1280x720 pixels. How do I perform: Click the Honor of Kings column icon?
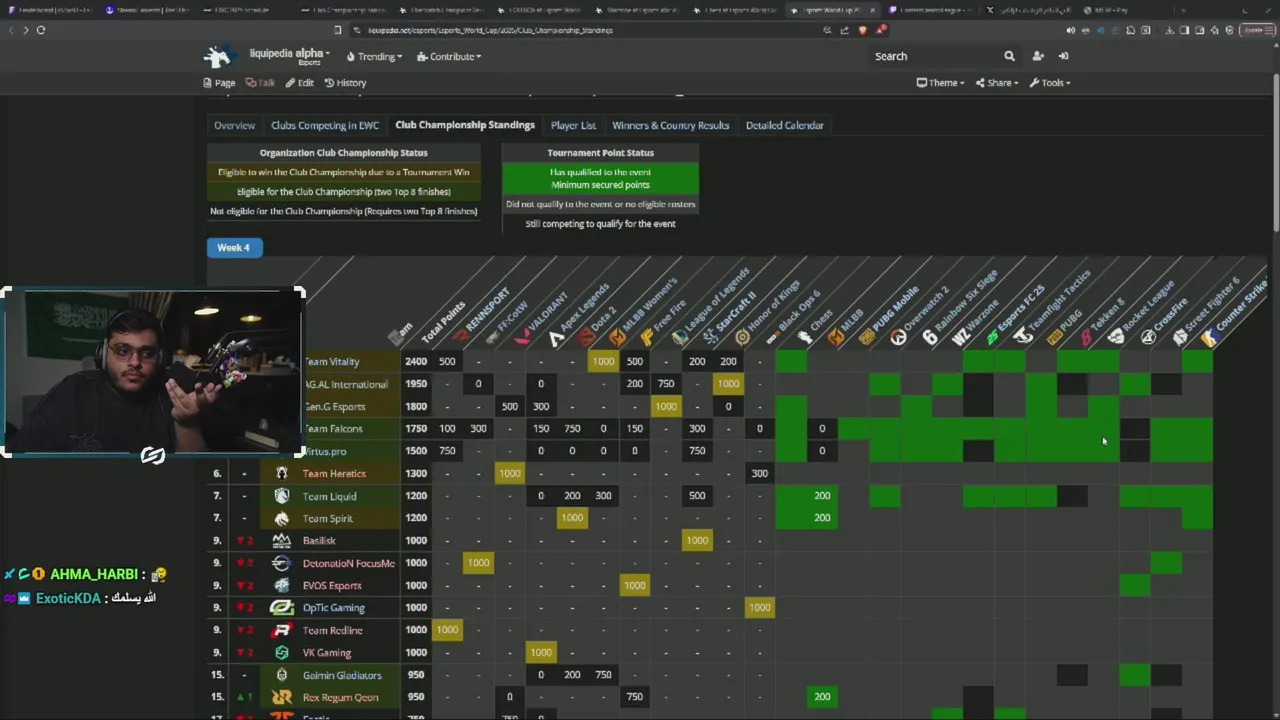click(742, 338)
